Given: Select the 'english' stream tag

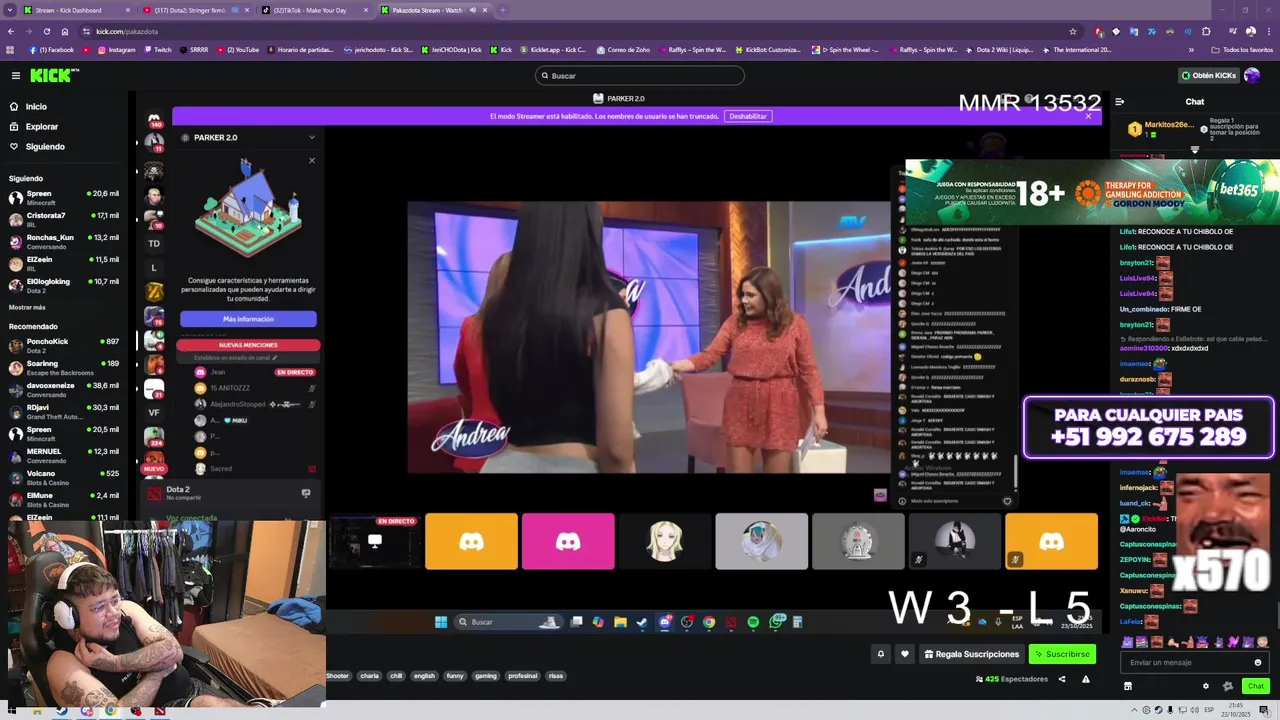Looking at the screenshot, I should click(x=424, y=676).
